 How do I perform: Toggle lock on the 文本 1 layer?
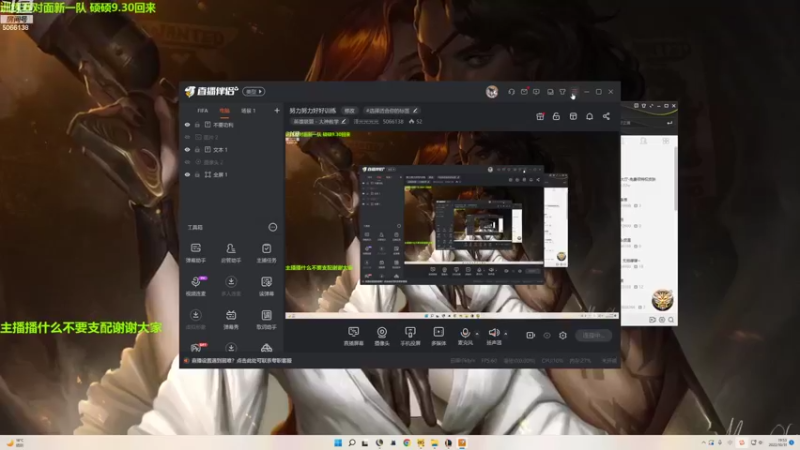[197, 149]
